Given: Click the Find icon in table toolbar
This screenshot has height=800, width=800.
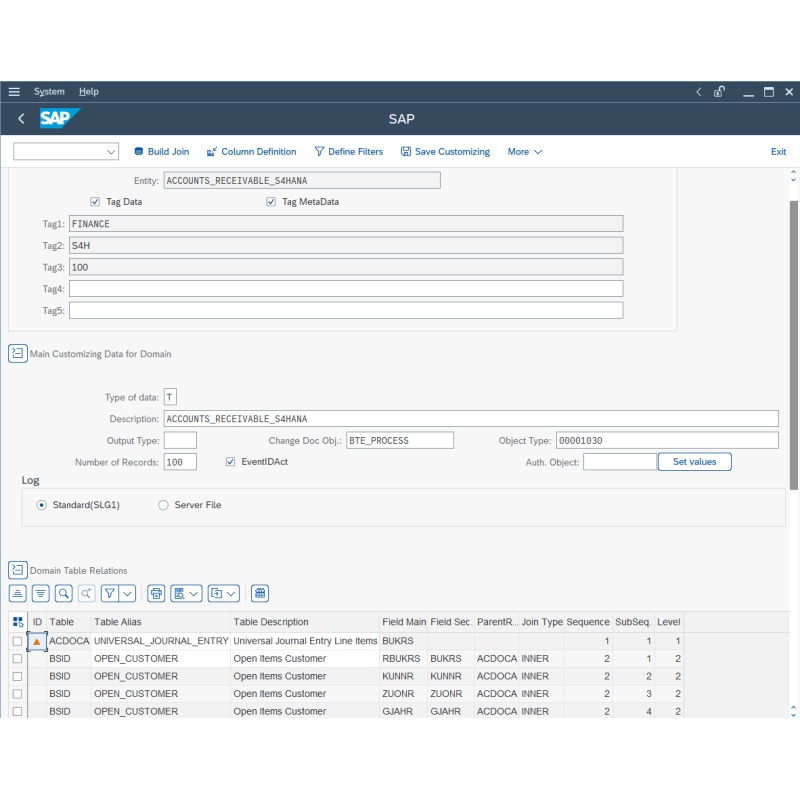Looking at the screenshot, I should pyautogui.click(x=63, y=593).
